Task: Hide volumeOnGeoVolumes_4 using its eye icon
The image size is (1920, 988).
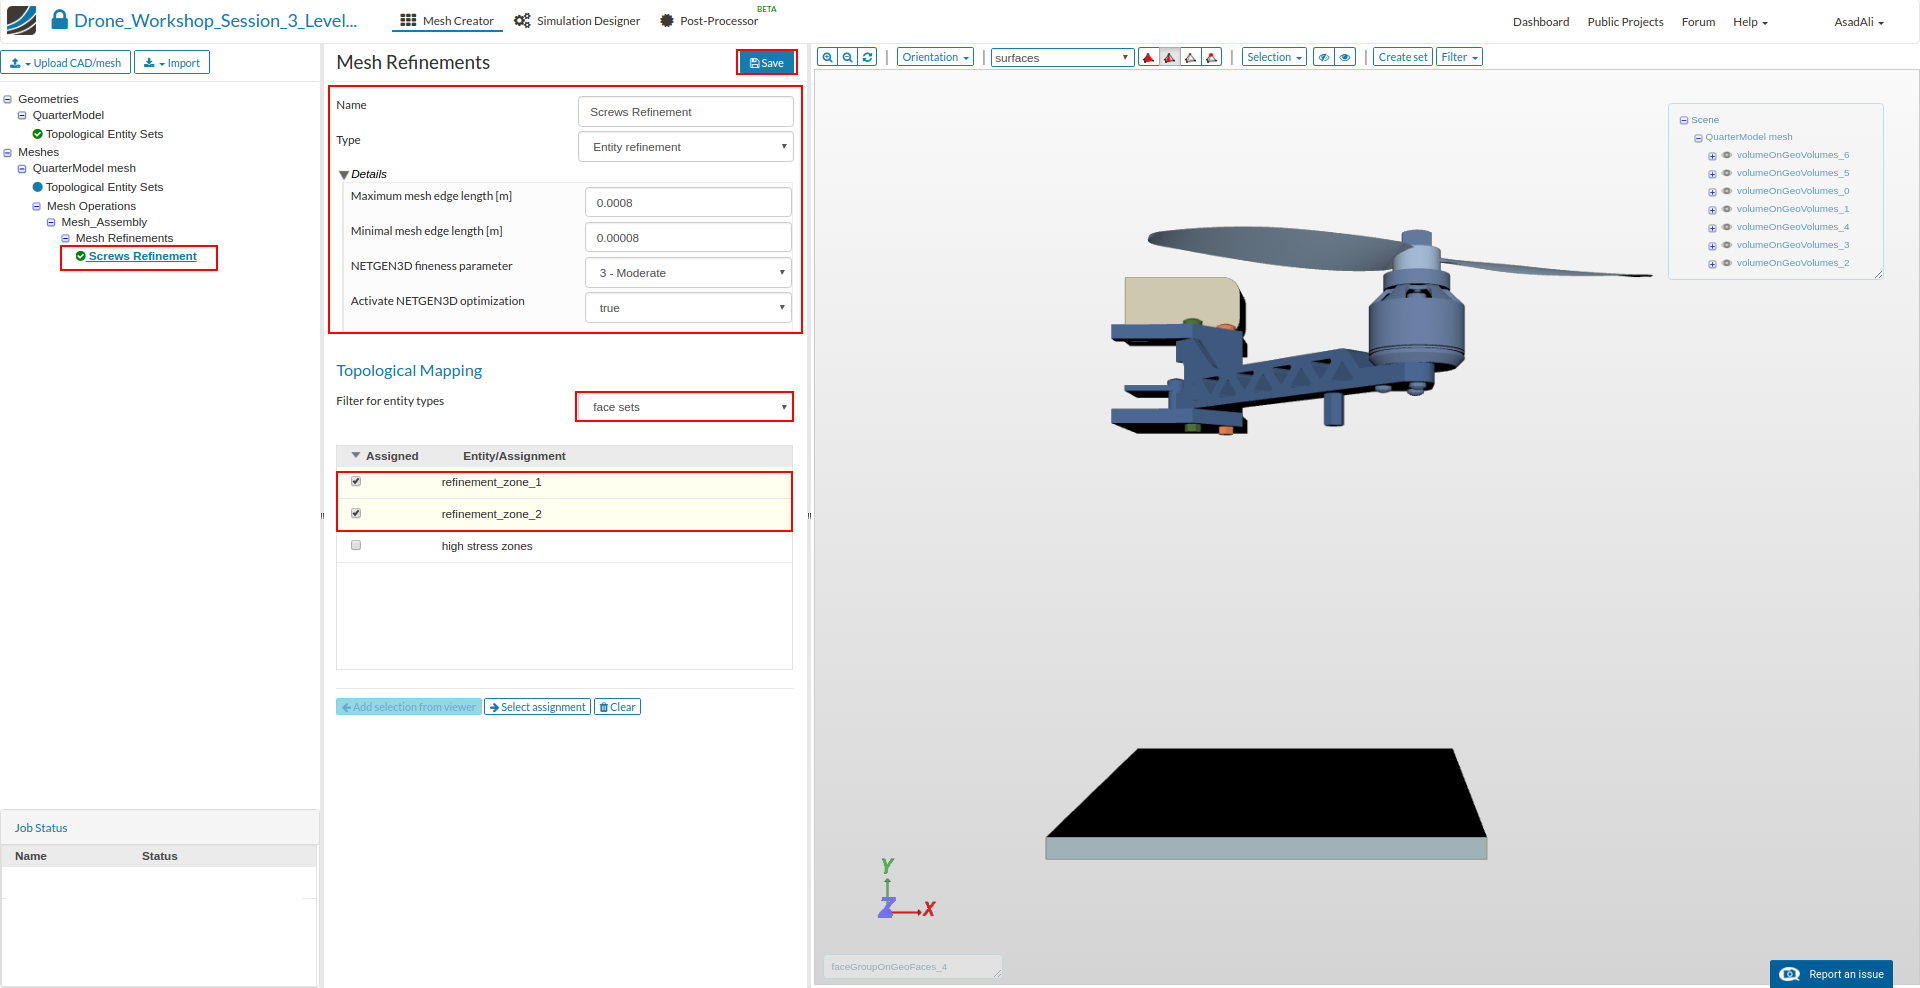Action: pos(1727,227)
